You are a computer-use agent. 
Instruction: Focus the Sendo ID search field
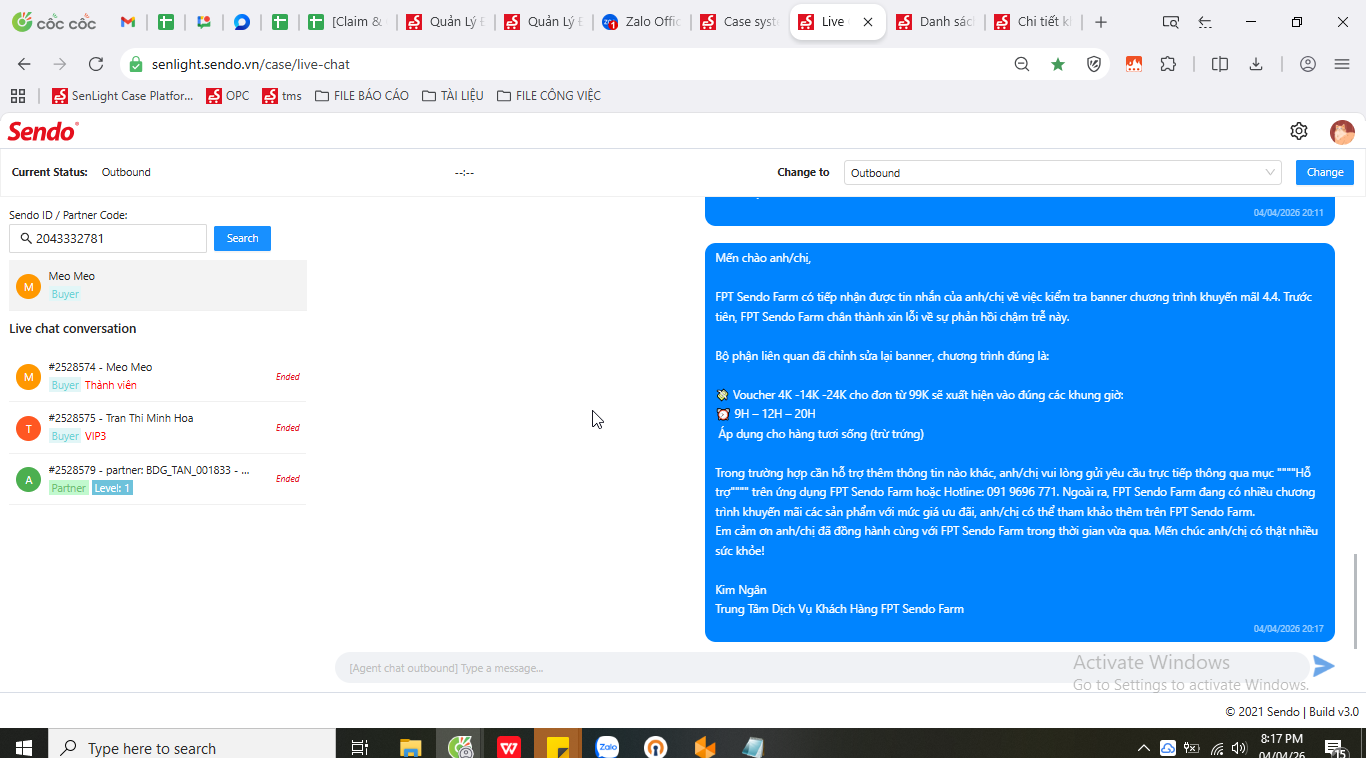tap(108, 238)
